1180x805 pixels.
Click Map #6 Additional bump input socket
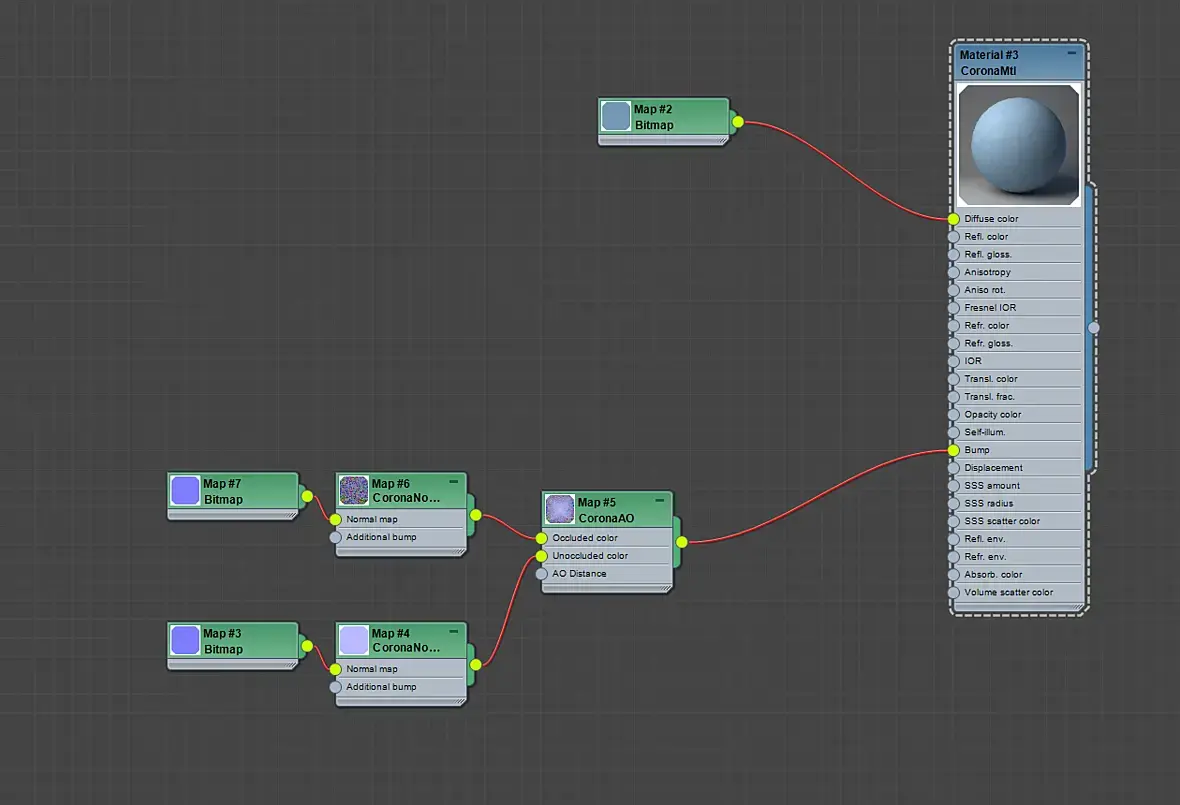click(336, 537)
